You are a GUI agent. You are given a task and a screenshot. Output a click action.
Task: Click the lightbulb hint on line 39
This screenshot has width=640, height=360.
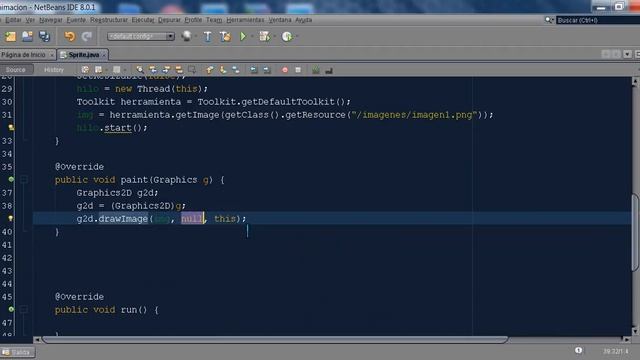[11, 218]
